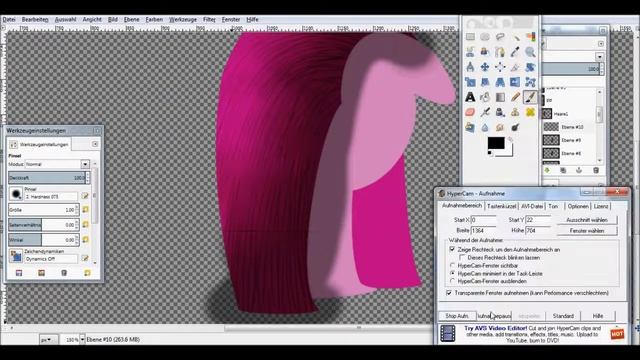
Task: Open the zoom percentage dropdown in status bar
Action: pyautogui.click(x=82, y=340)
